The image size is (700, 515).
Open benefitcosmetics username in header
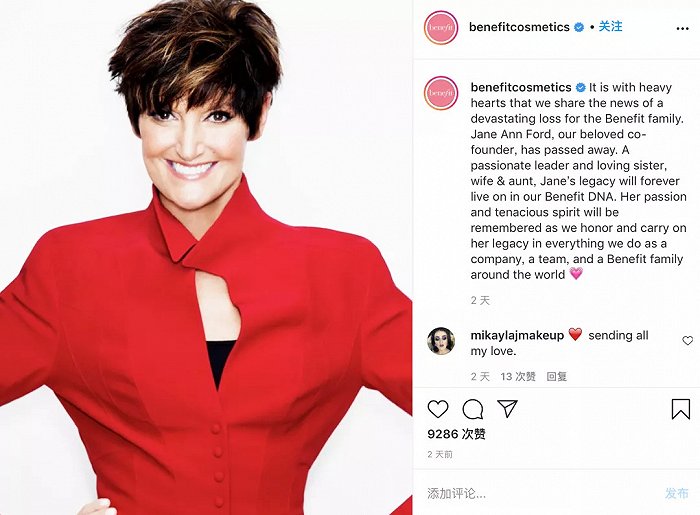pos(519,27)
